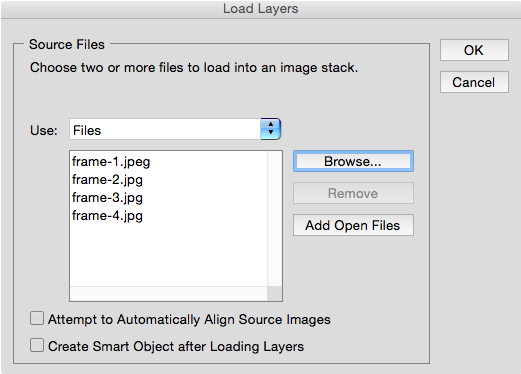Click the disabled Remove button
Image resolution: width=521 pixels, height=374 pixels.
click(353, 193)
